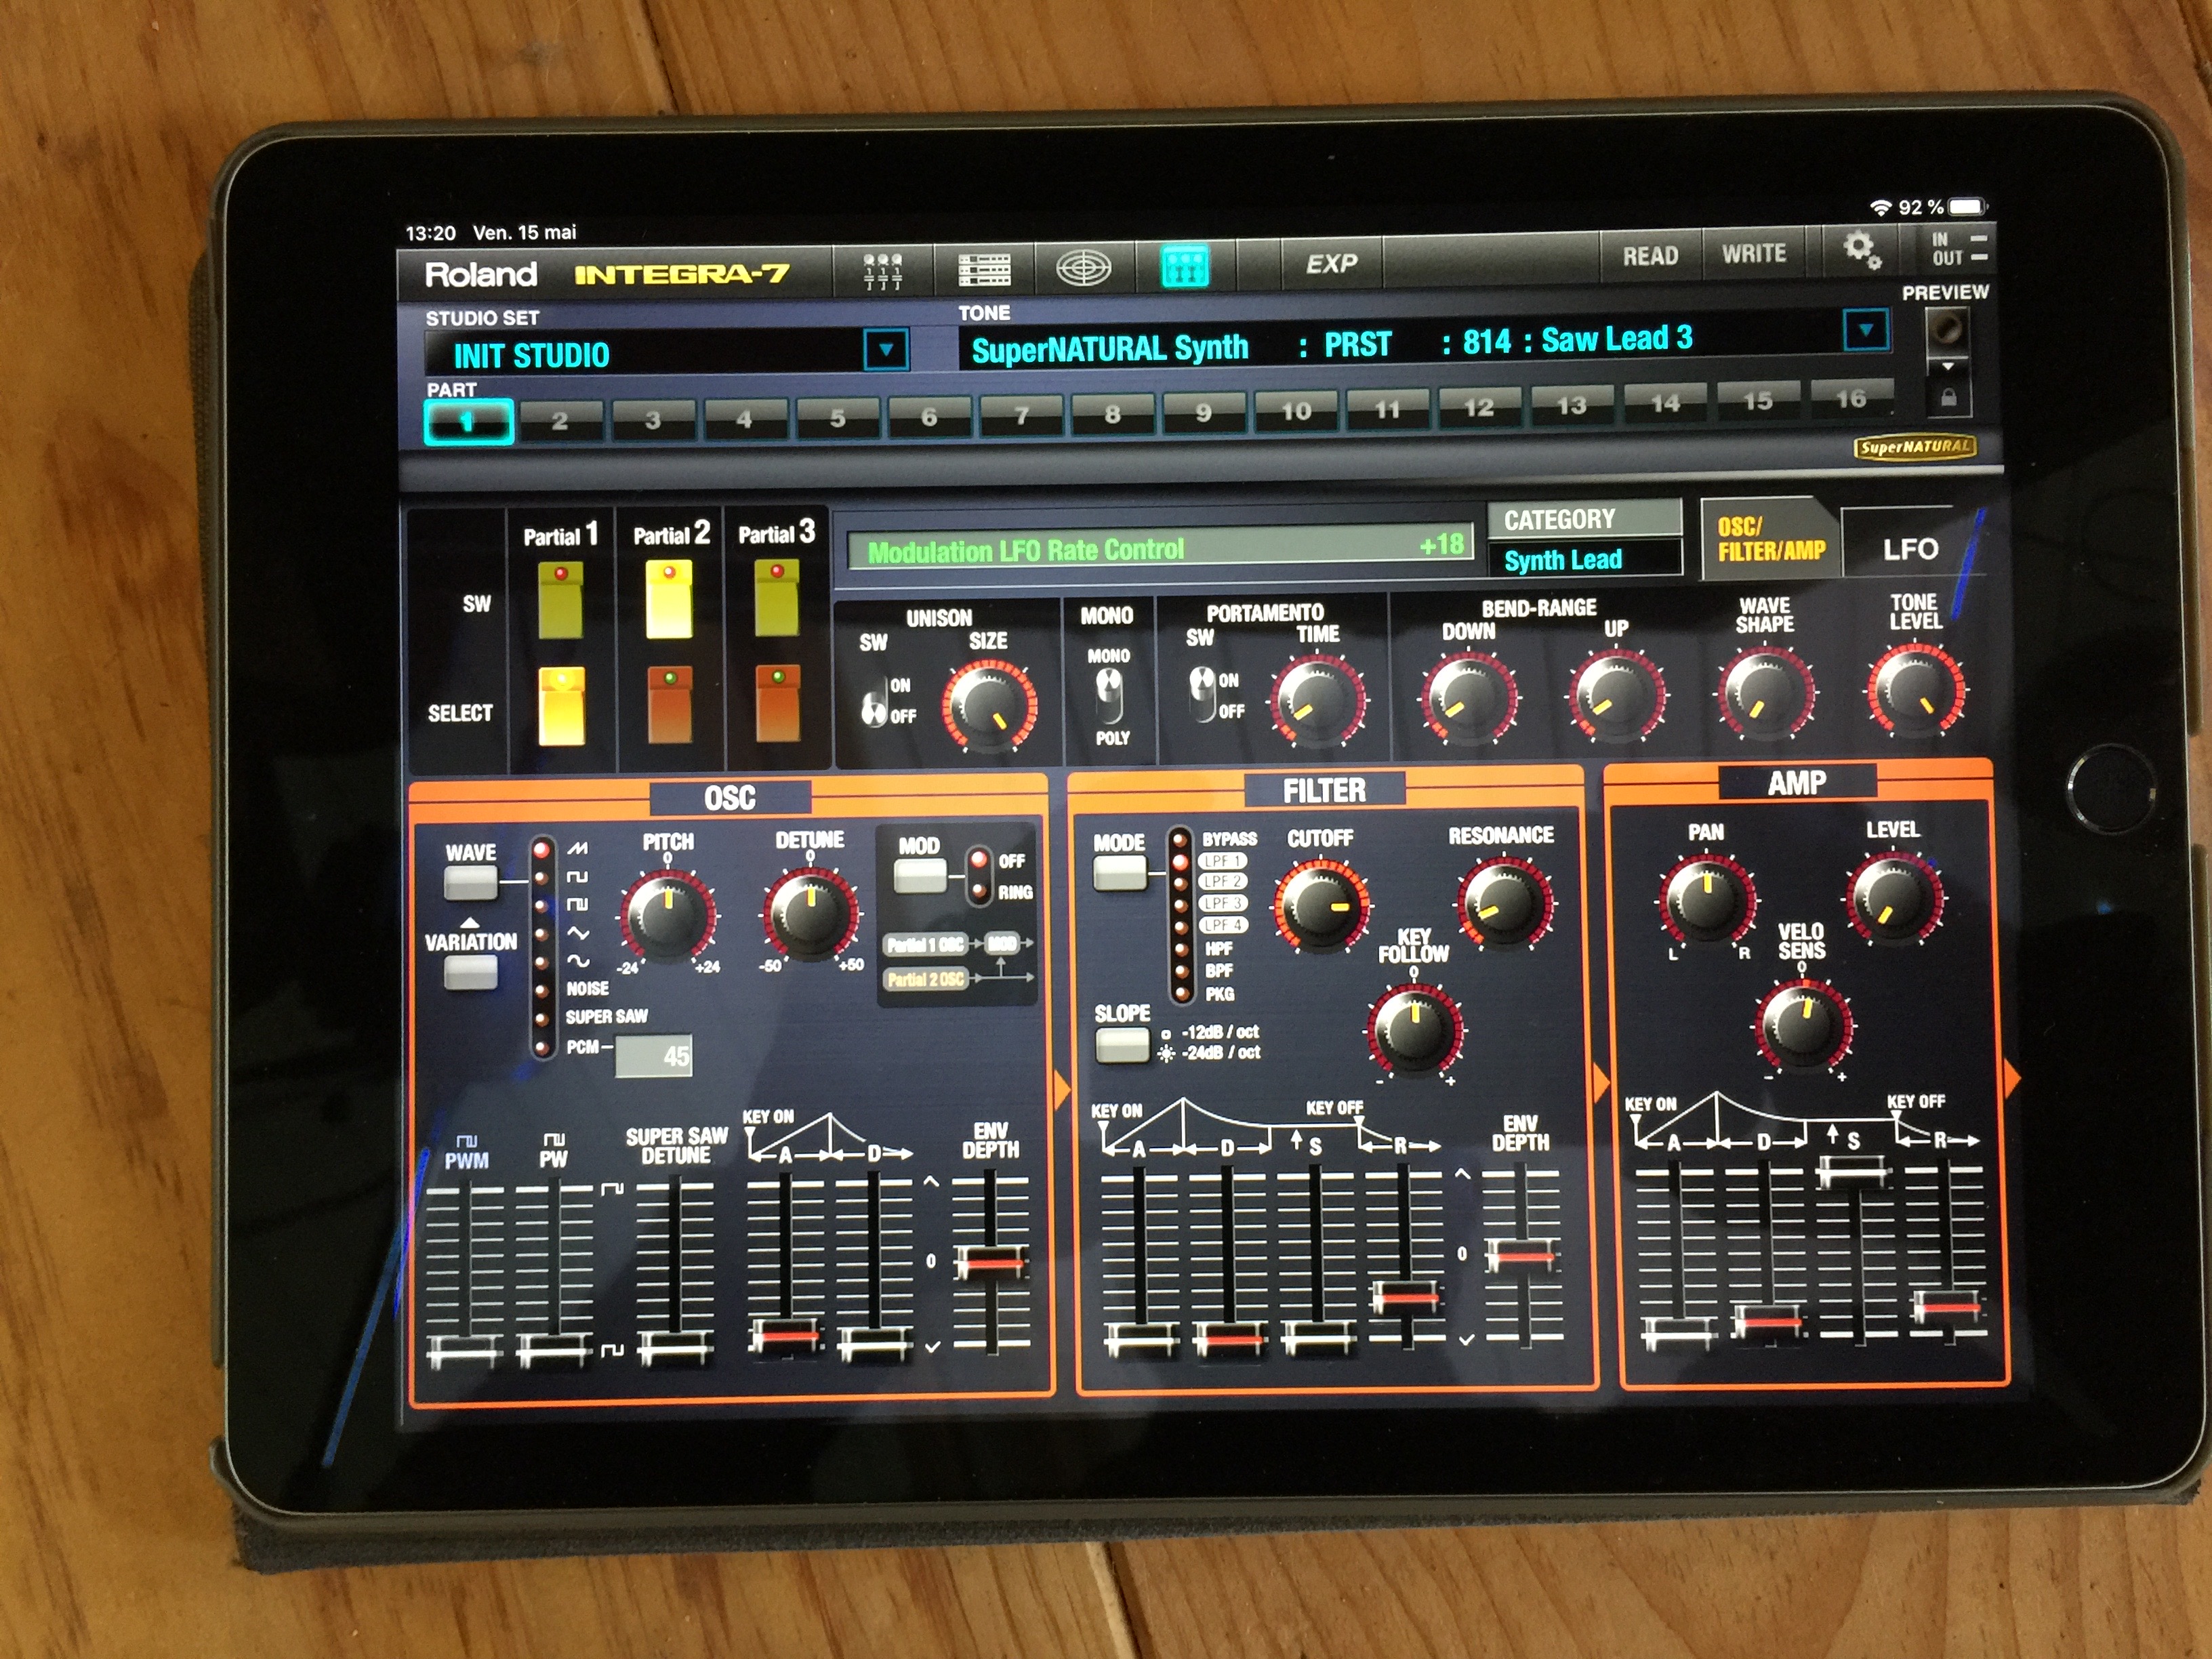Select the highlighted cyan tone editor icon
Screen dimensions: 2212x1659
(x=1185, y=266)
